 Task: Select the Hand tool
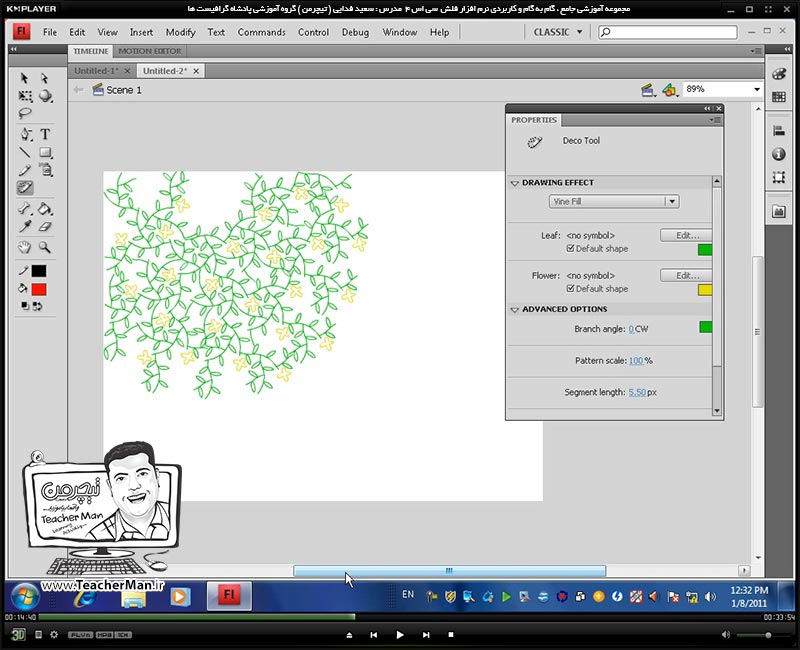(x=24, y=247)
